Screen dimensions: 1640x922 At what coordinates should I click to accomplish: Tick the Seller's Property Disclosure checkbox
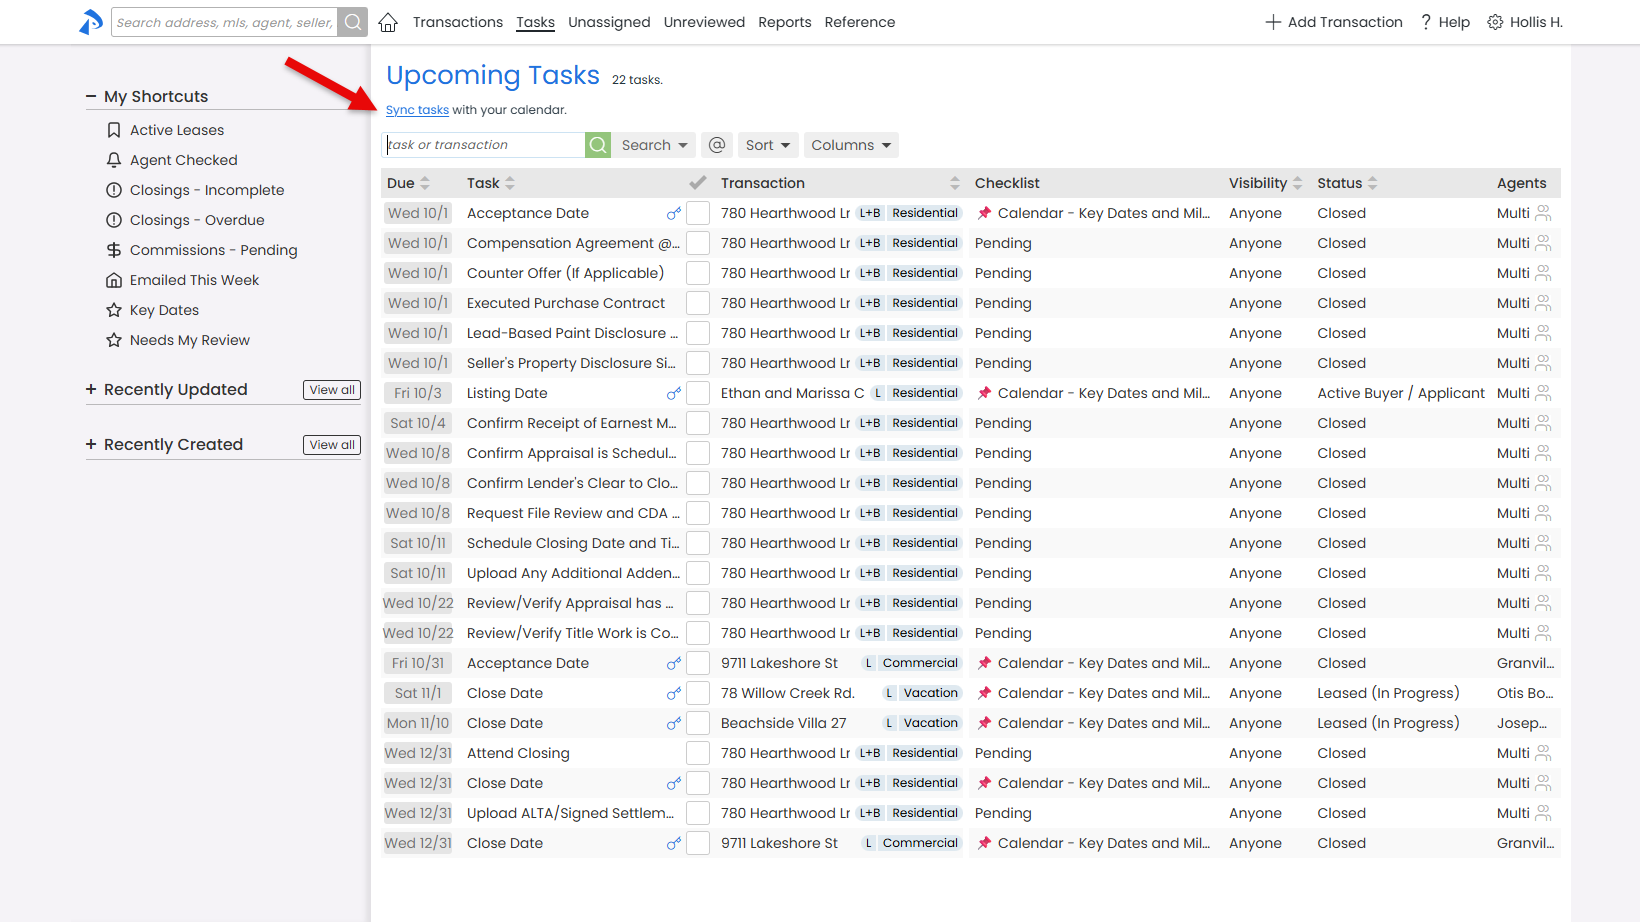tap(698, 363)
